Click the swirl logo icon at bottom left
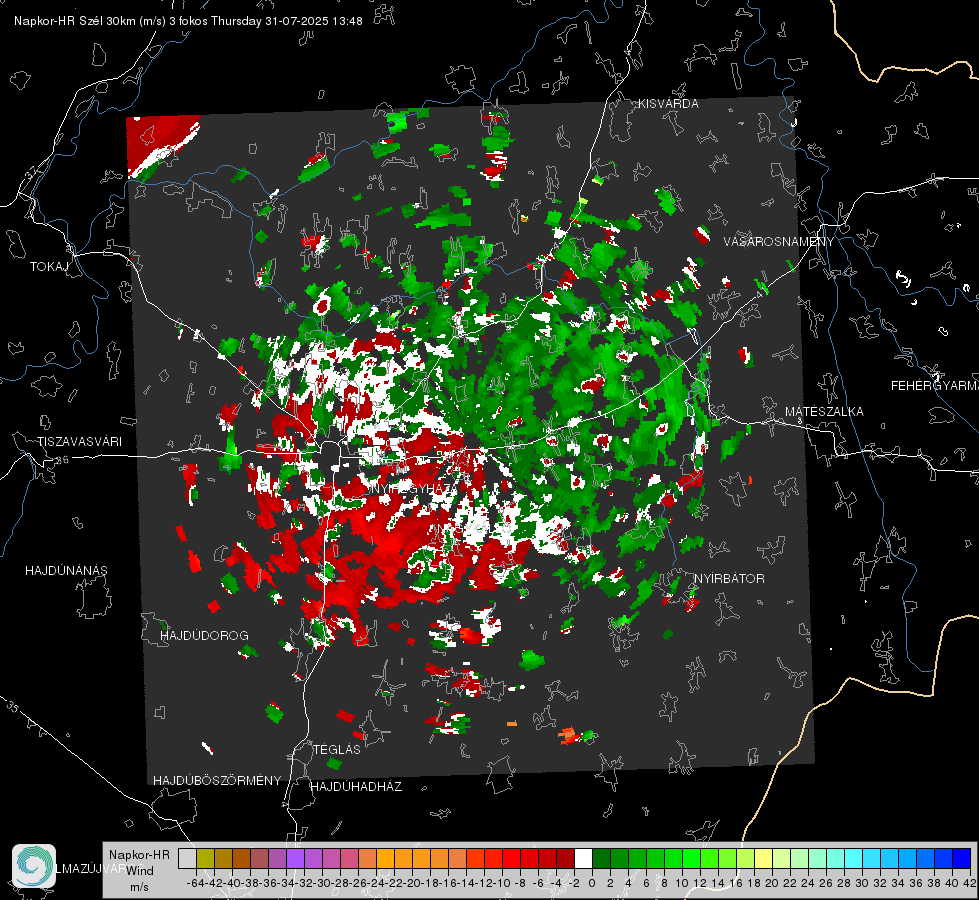979x900 pixels. [x=34, y=866]
